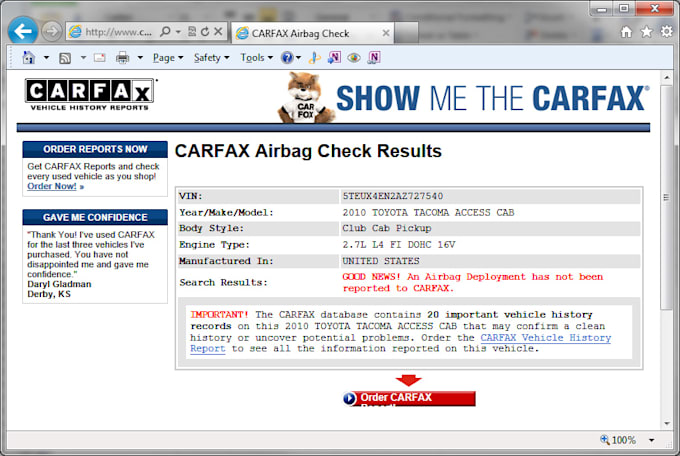Click the search magnifier in address bar

coord(165,32)
